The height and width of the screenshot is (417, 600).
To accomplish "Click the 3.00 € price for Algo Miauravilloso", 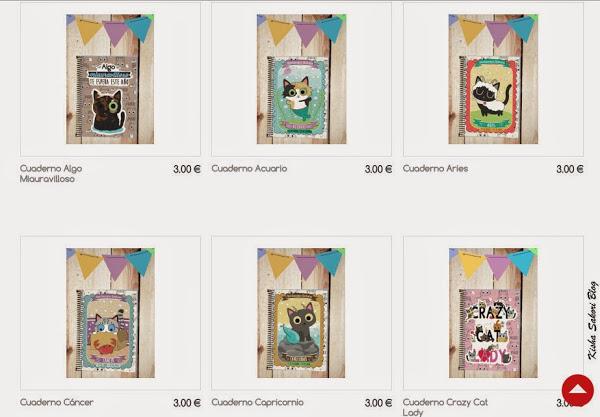I will tap(187, 169).
